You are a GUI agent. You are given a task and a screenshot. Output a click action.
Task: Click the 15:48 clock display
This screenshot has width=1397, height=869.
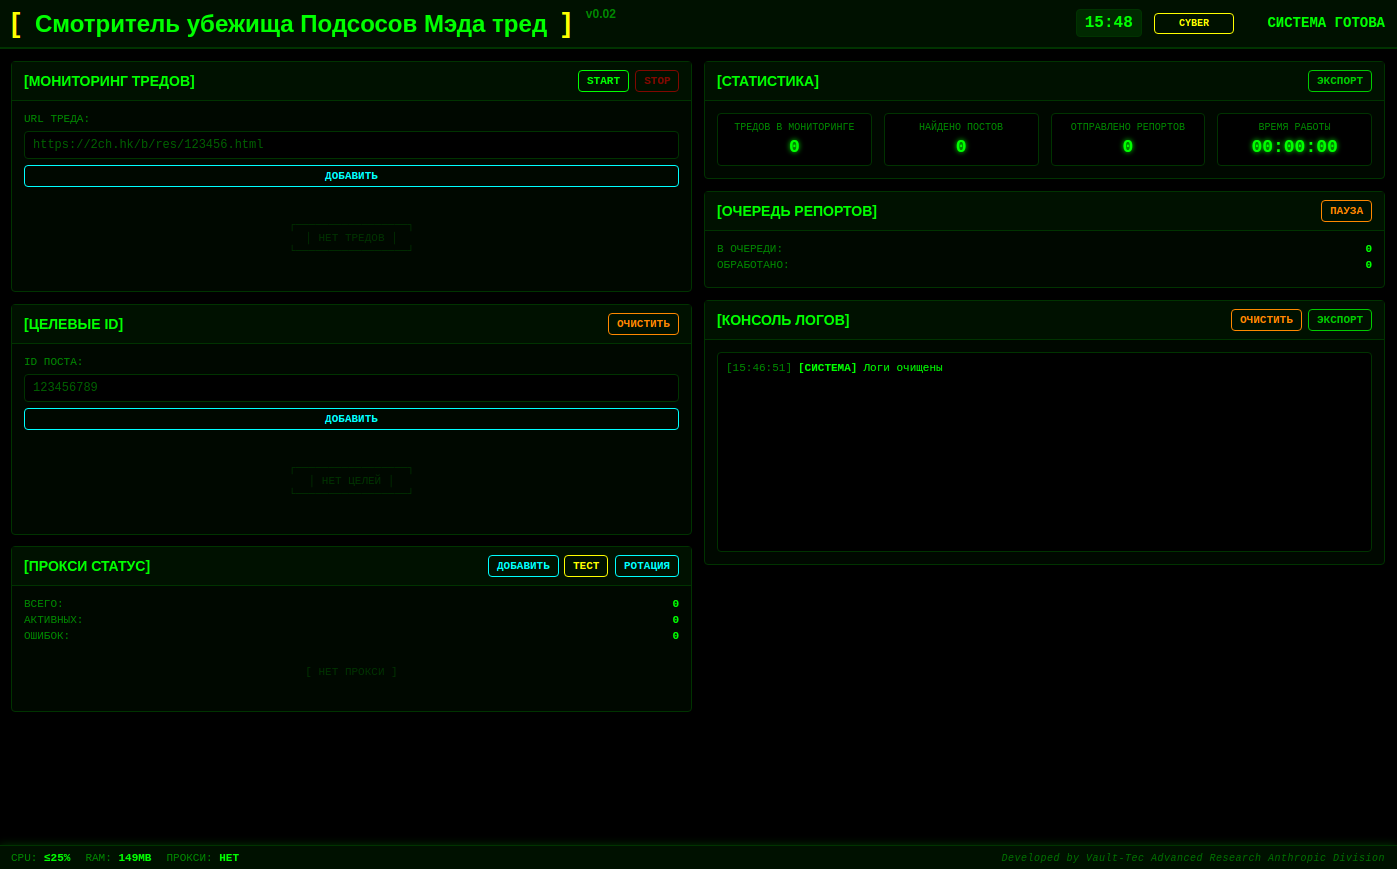click(1109, 23)
